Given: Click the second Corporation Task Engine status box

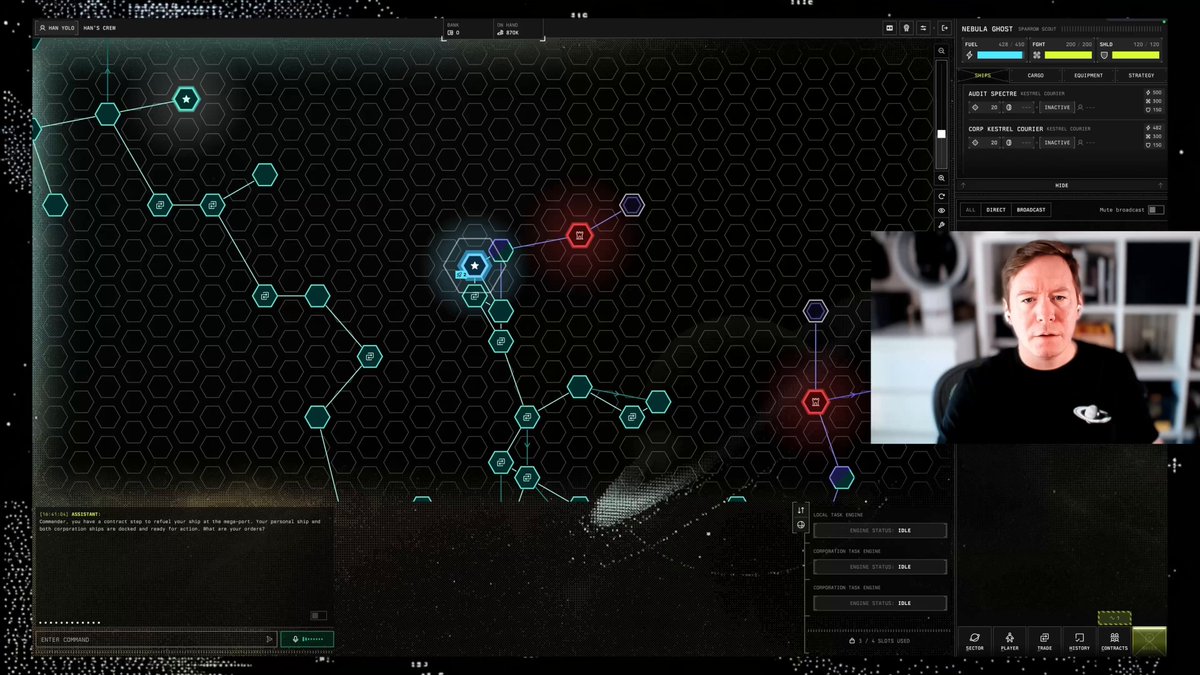Looking at the screenshot, I should click(880, 603).
